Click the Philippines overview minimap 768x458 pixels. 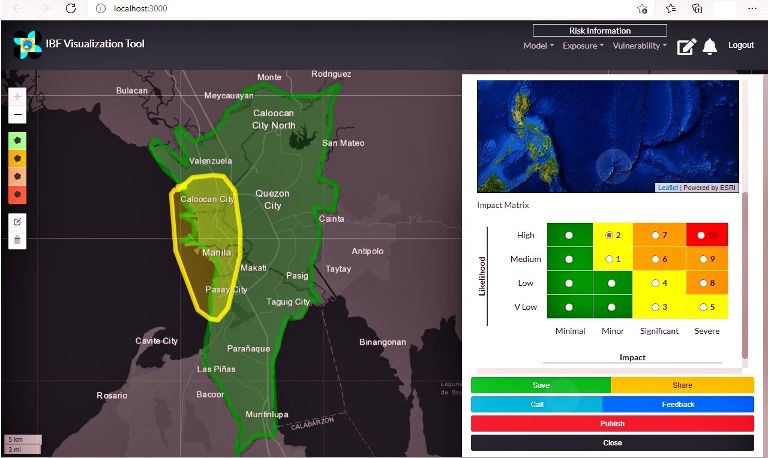(x=608, y=136)
